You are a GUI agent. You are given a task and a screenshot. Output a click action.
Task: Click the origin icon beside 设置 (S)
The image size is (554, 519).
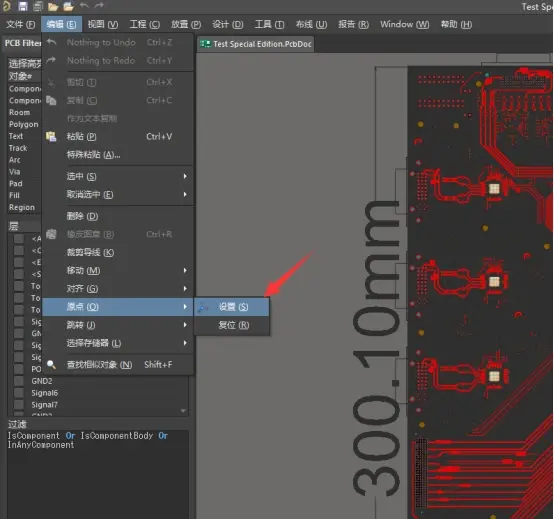203,307
